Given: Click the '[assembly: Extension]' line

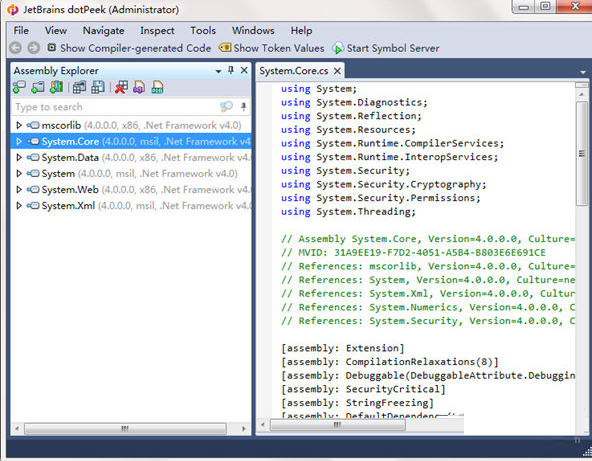Looking at the screenshot, I should [343, 348].
